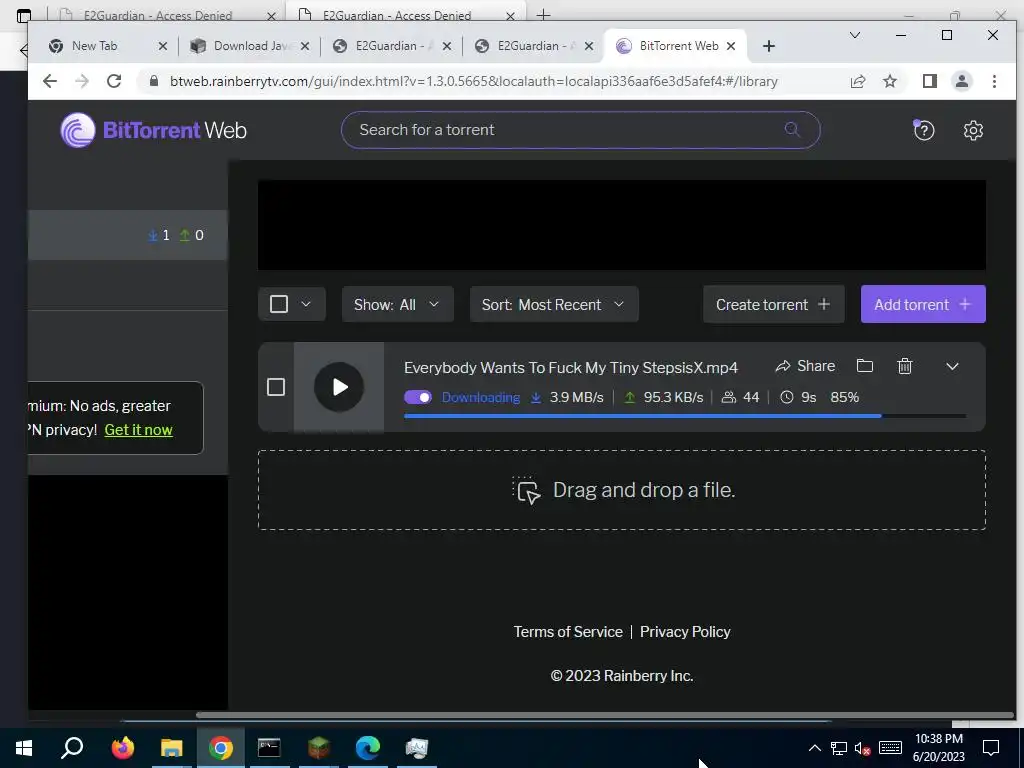Open Chrome's side panel icon
This screenshot has width=1024, height=768.
pyautogui.click(x=929, y=81)
